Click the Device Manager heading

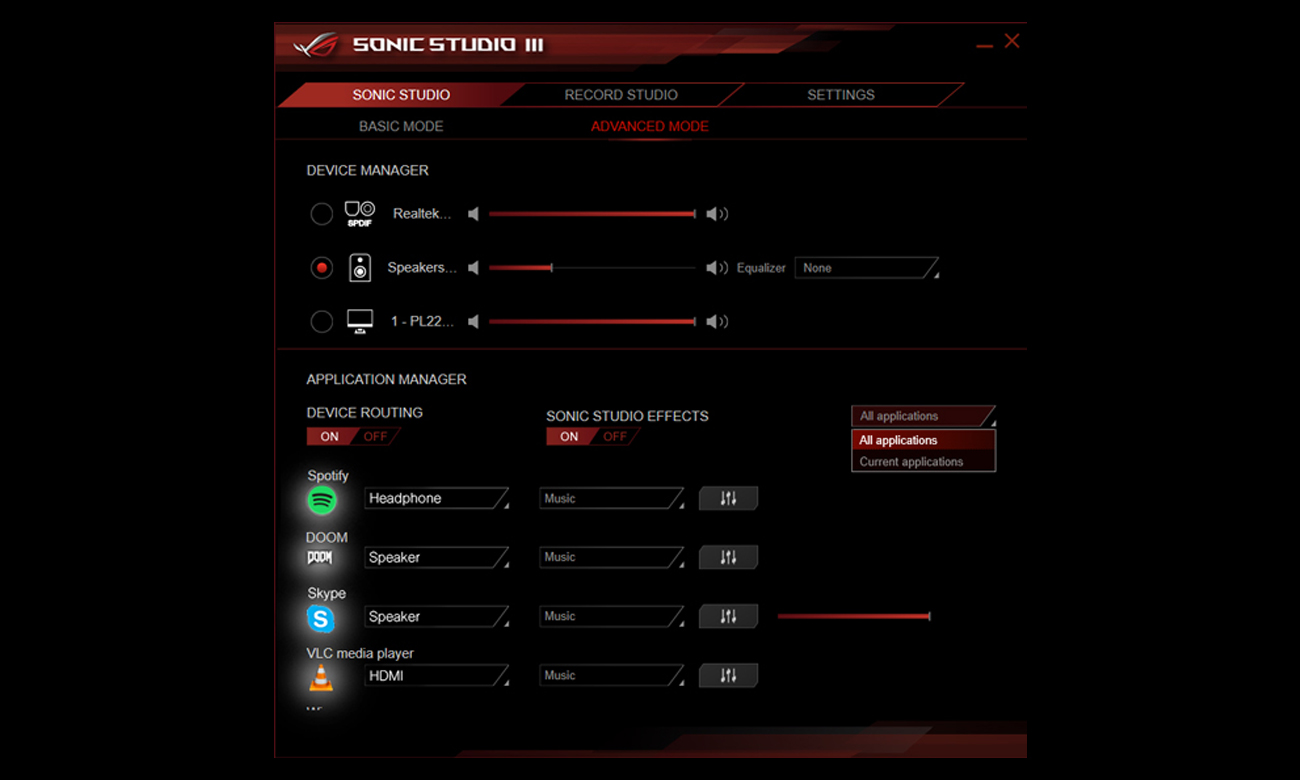367,171
